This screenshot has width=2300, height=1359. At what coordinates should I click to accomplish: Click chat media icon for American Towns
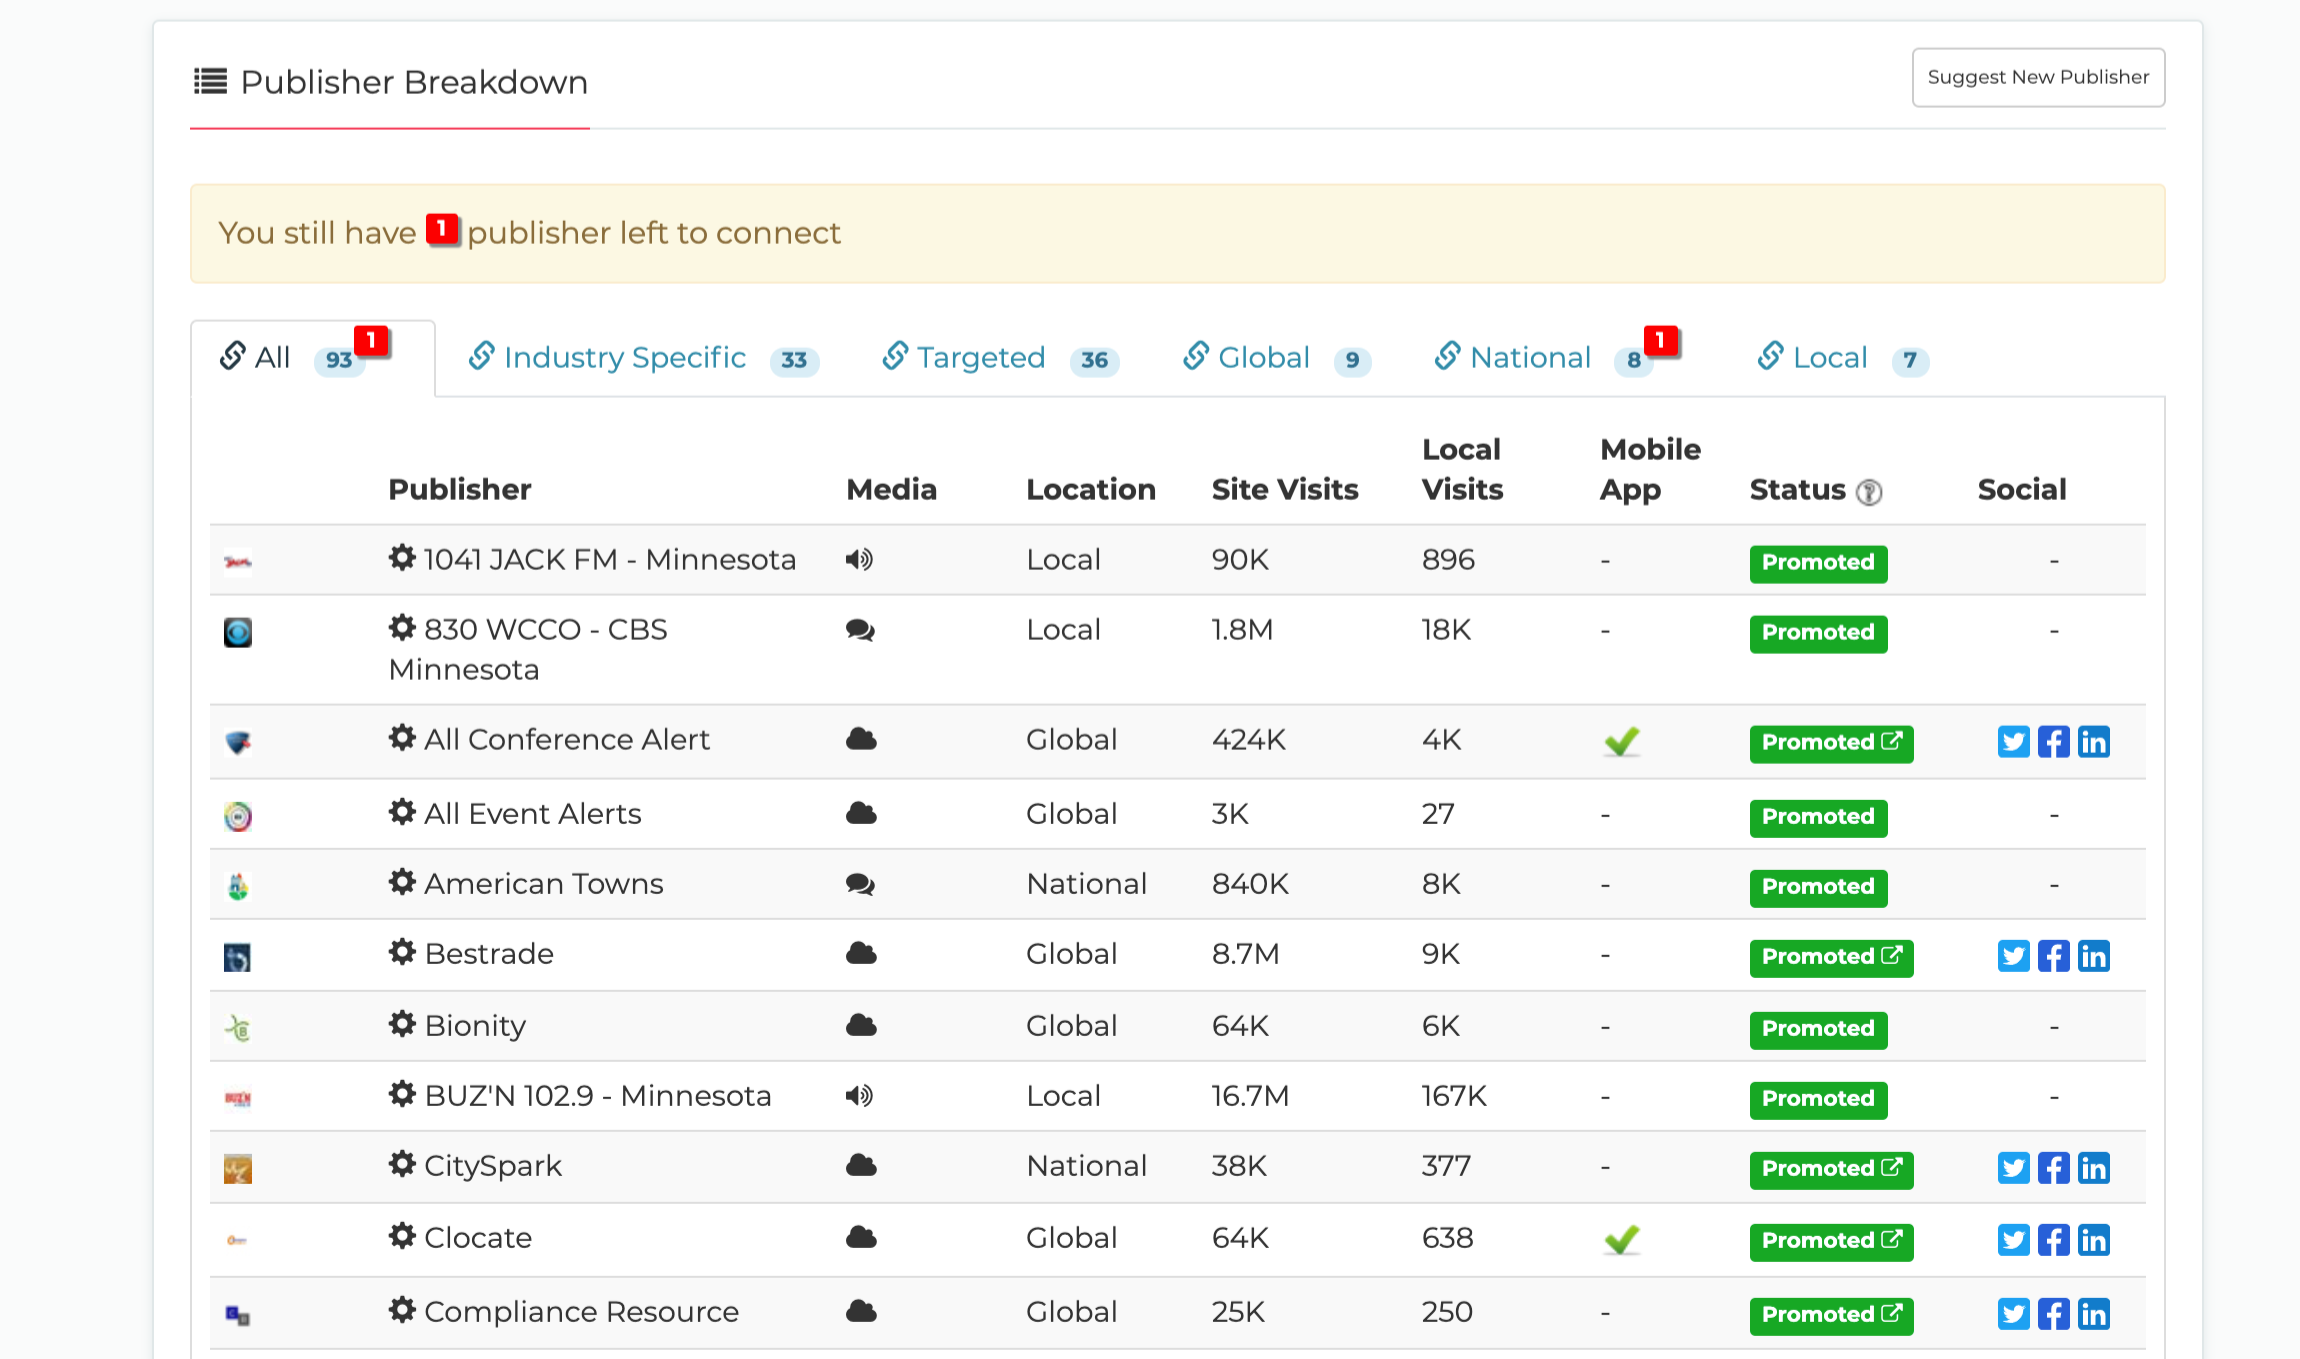pos(860,884)
